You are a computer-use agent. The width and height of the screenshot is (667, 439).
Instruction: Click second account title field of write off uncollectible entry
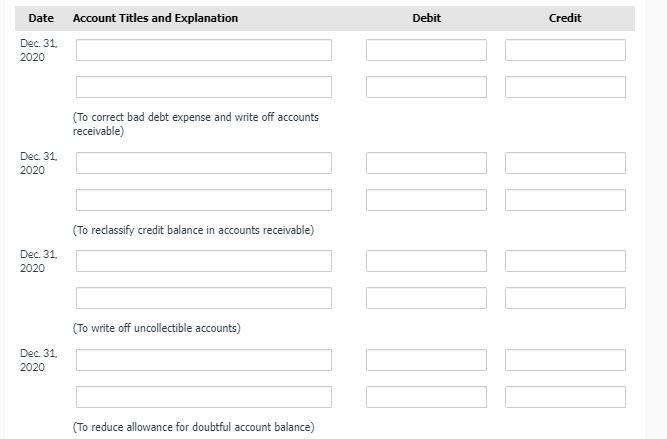point(204,298)
